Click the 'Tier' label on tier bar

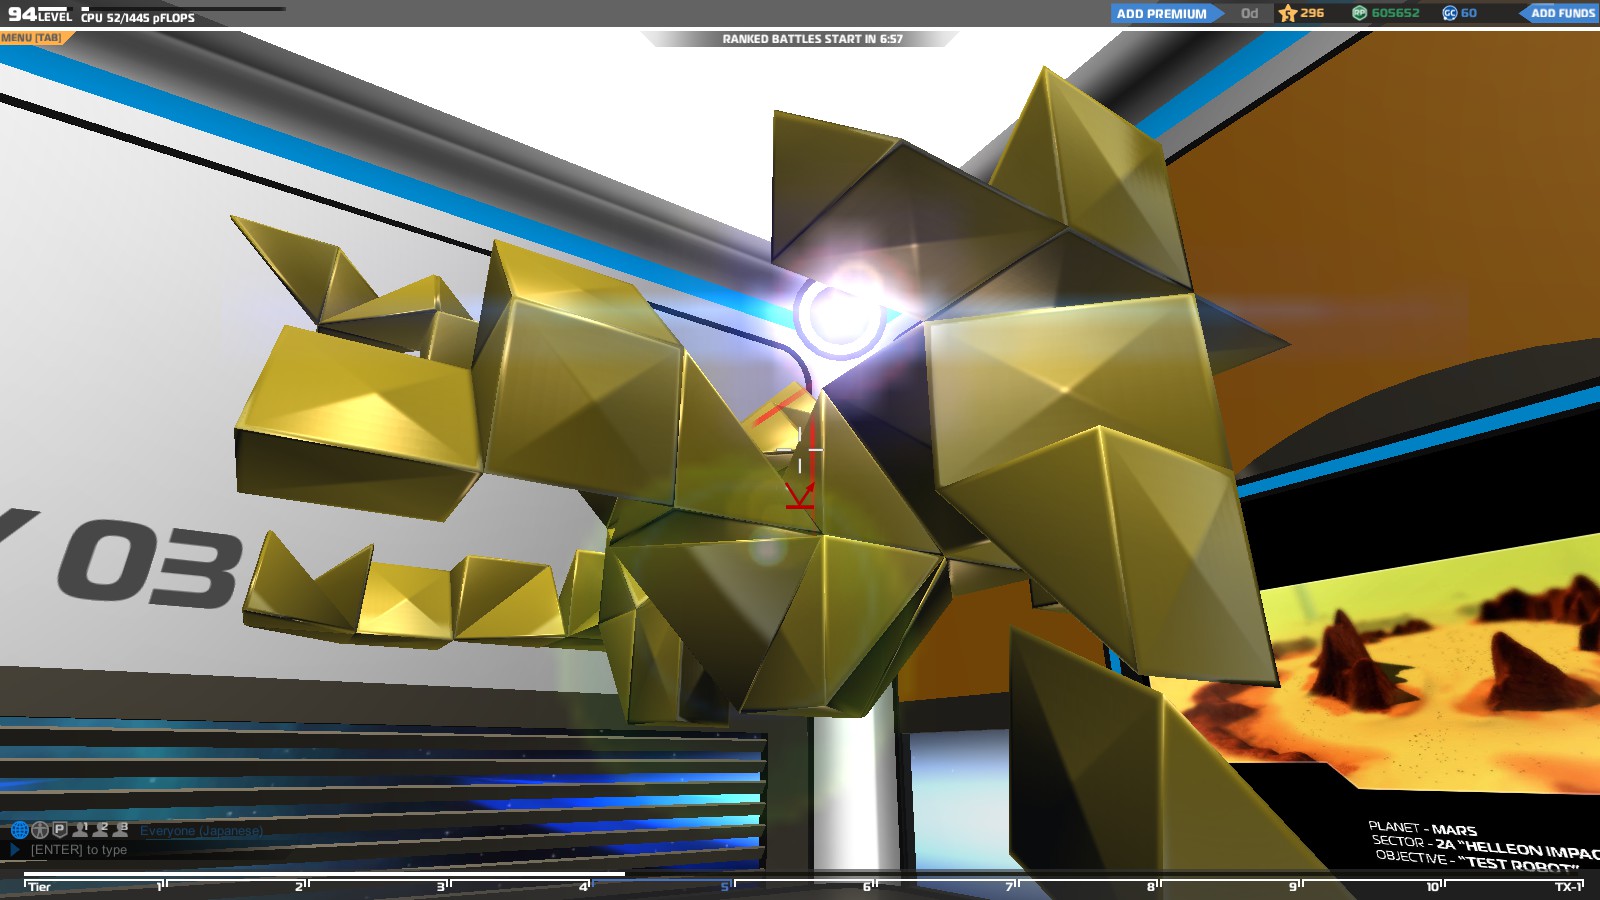[38, 886]
